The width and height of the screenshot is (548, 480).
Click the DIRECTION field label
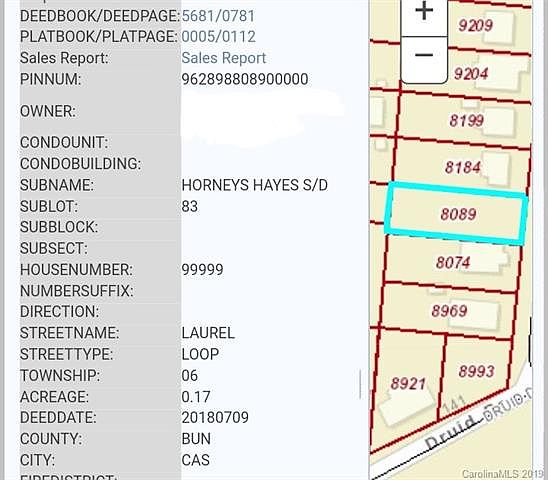tap(59, 311)
